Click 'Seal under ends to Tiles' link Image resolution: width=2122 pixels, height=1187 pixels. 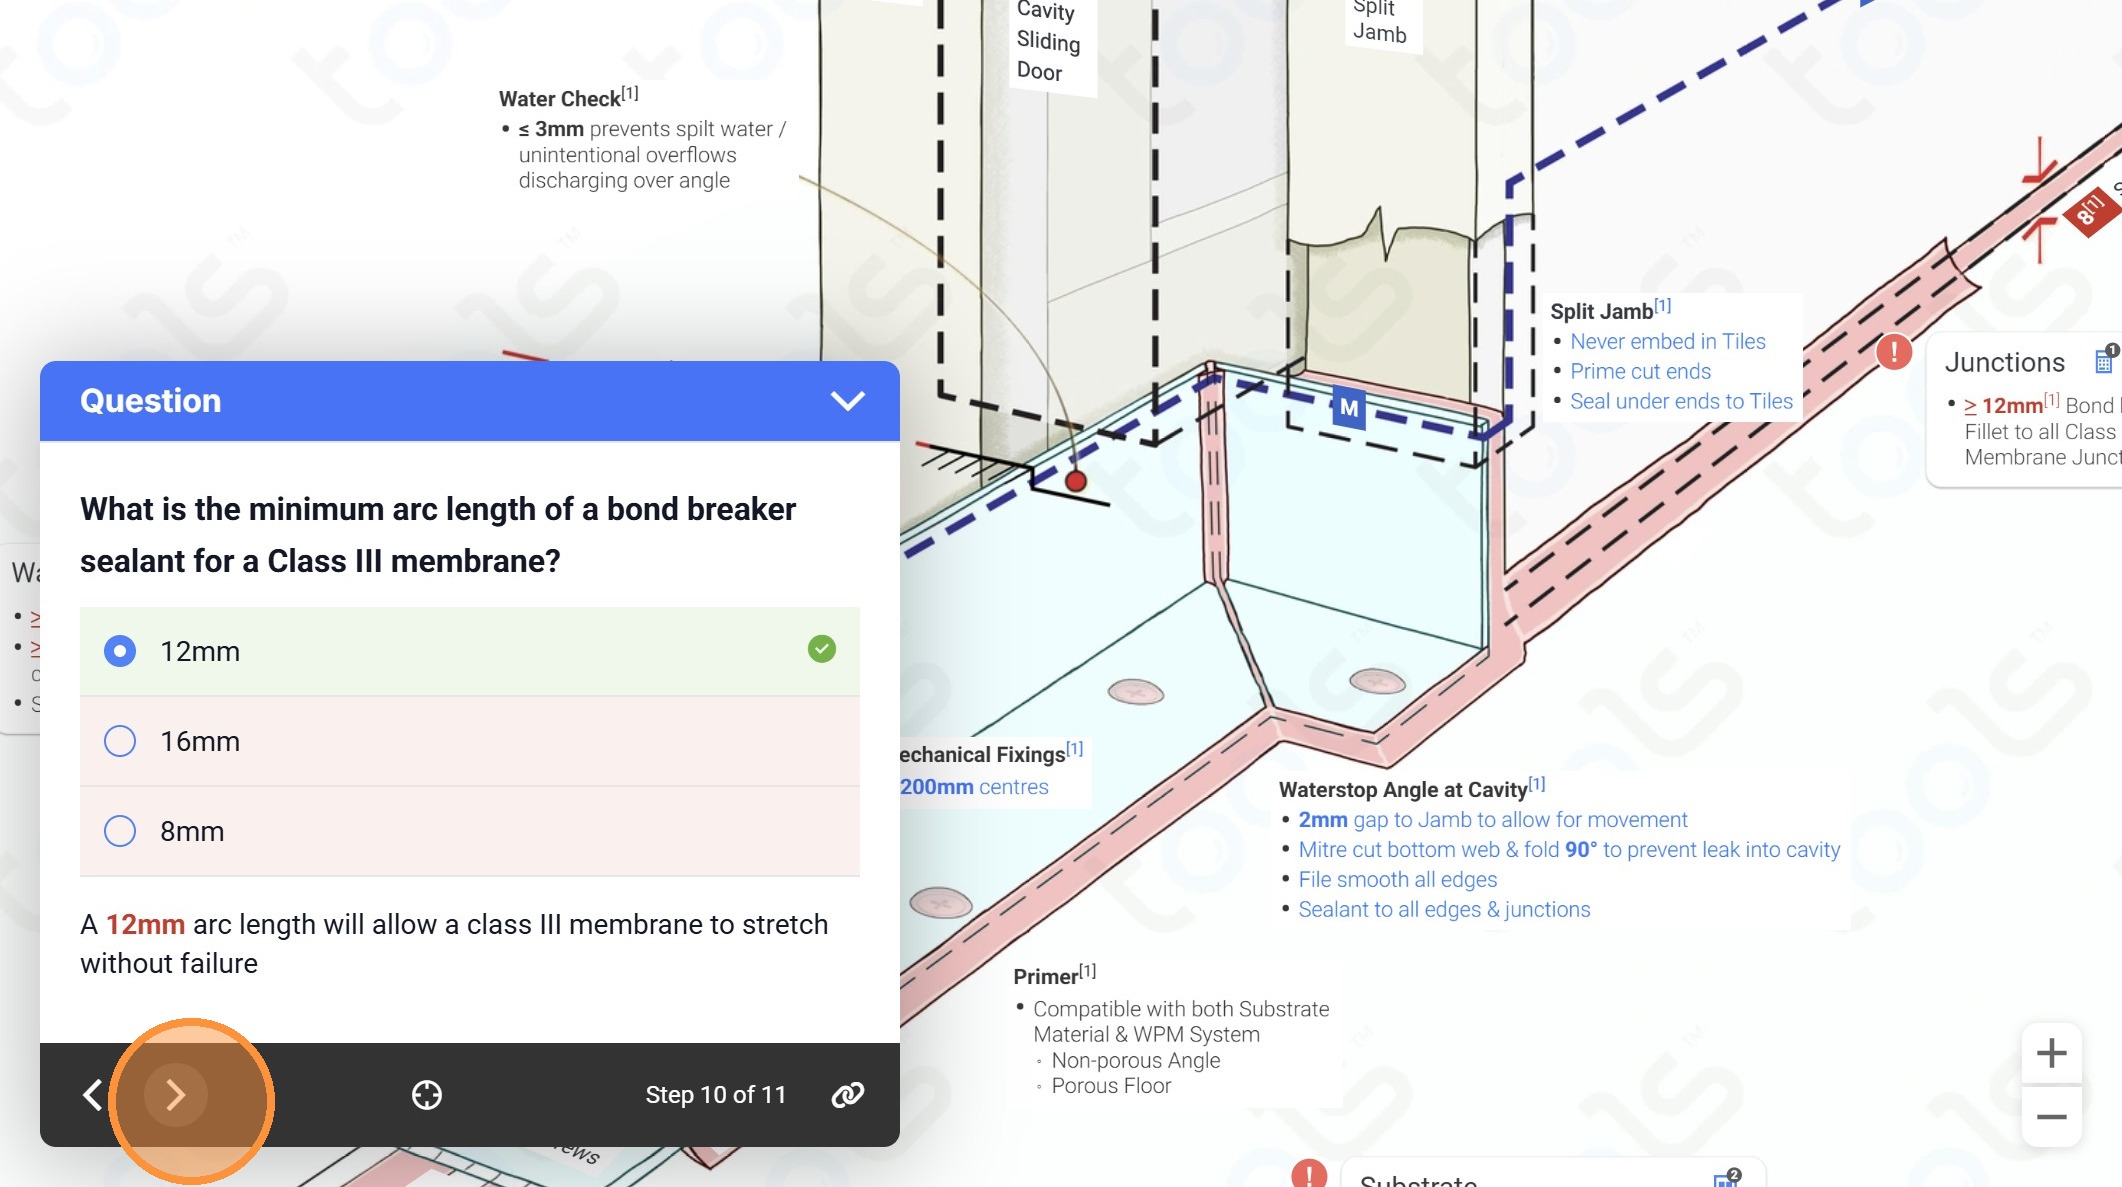[1681, 401]
